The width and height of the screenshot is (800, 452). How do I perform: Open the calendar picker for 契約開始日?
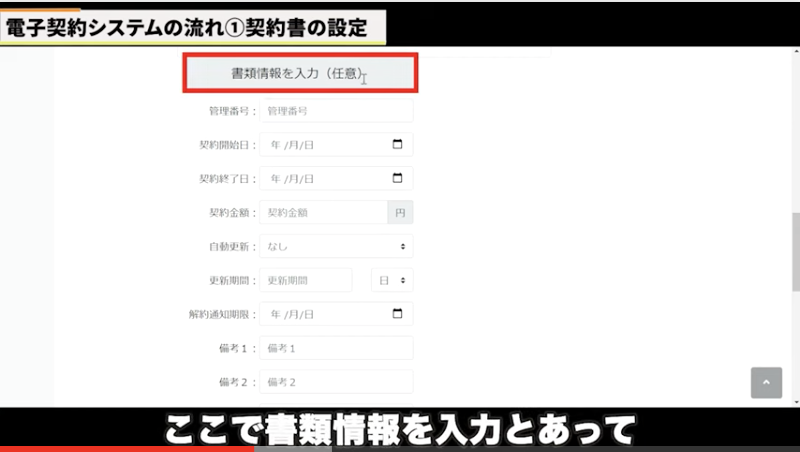[x=397, y=145]
